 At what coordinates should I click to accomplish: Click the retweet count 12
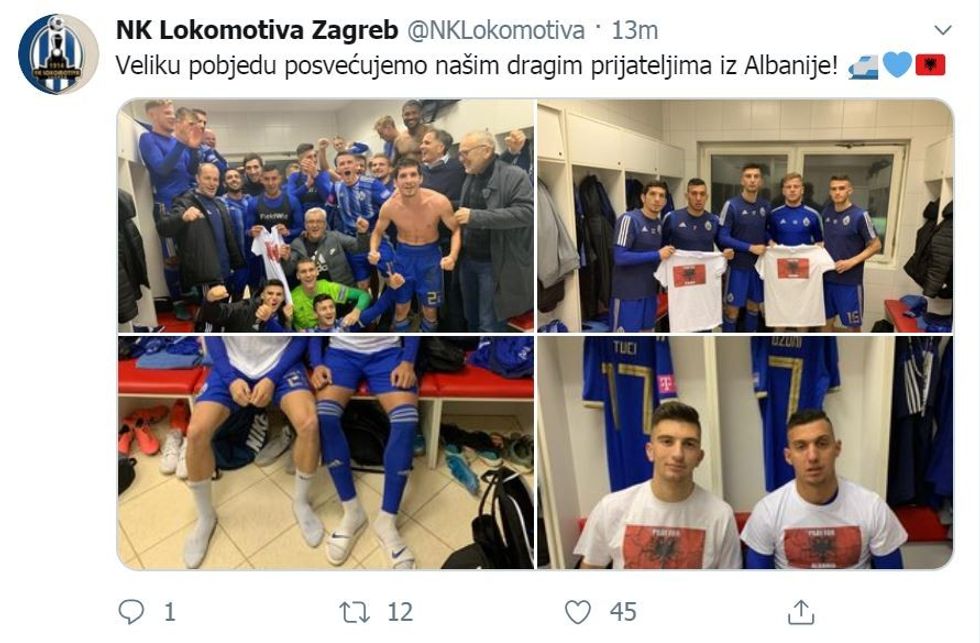(400, 612)
